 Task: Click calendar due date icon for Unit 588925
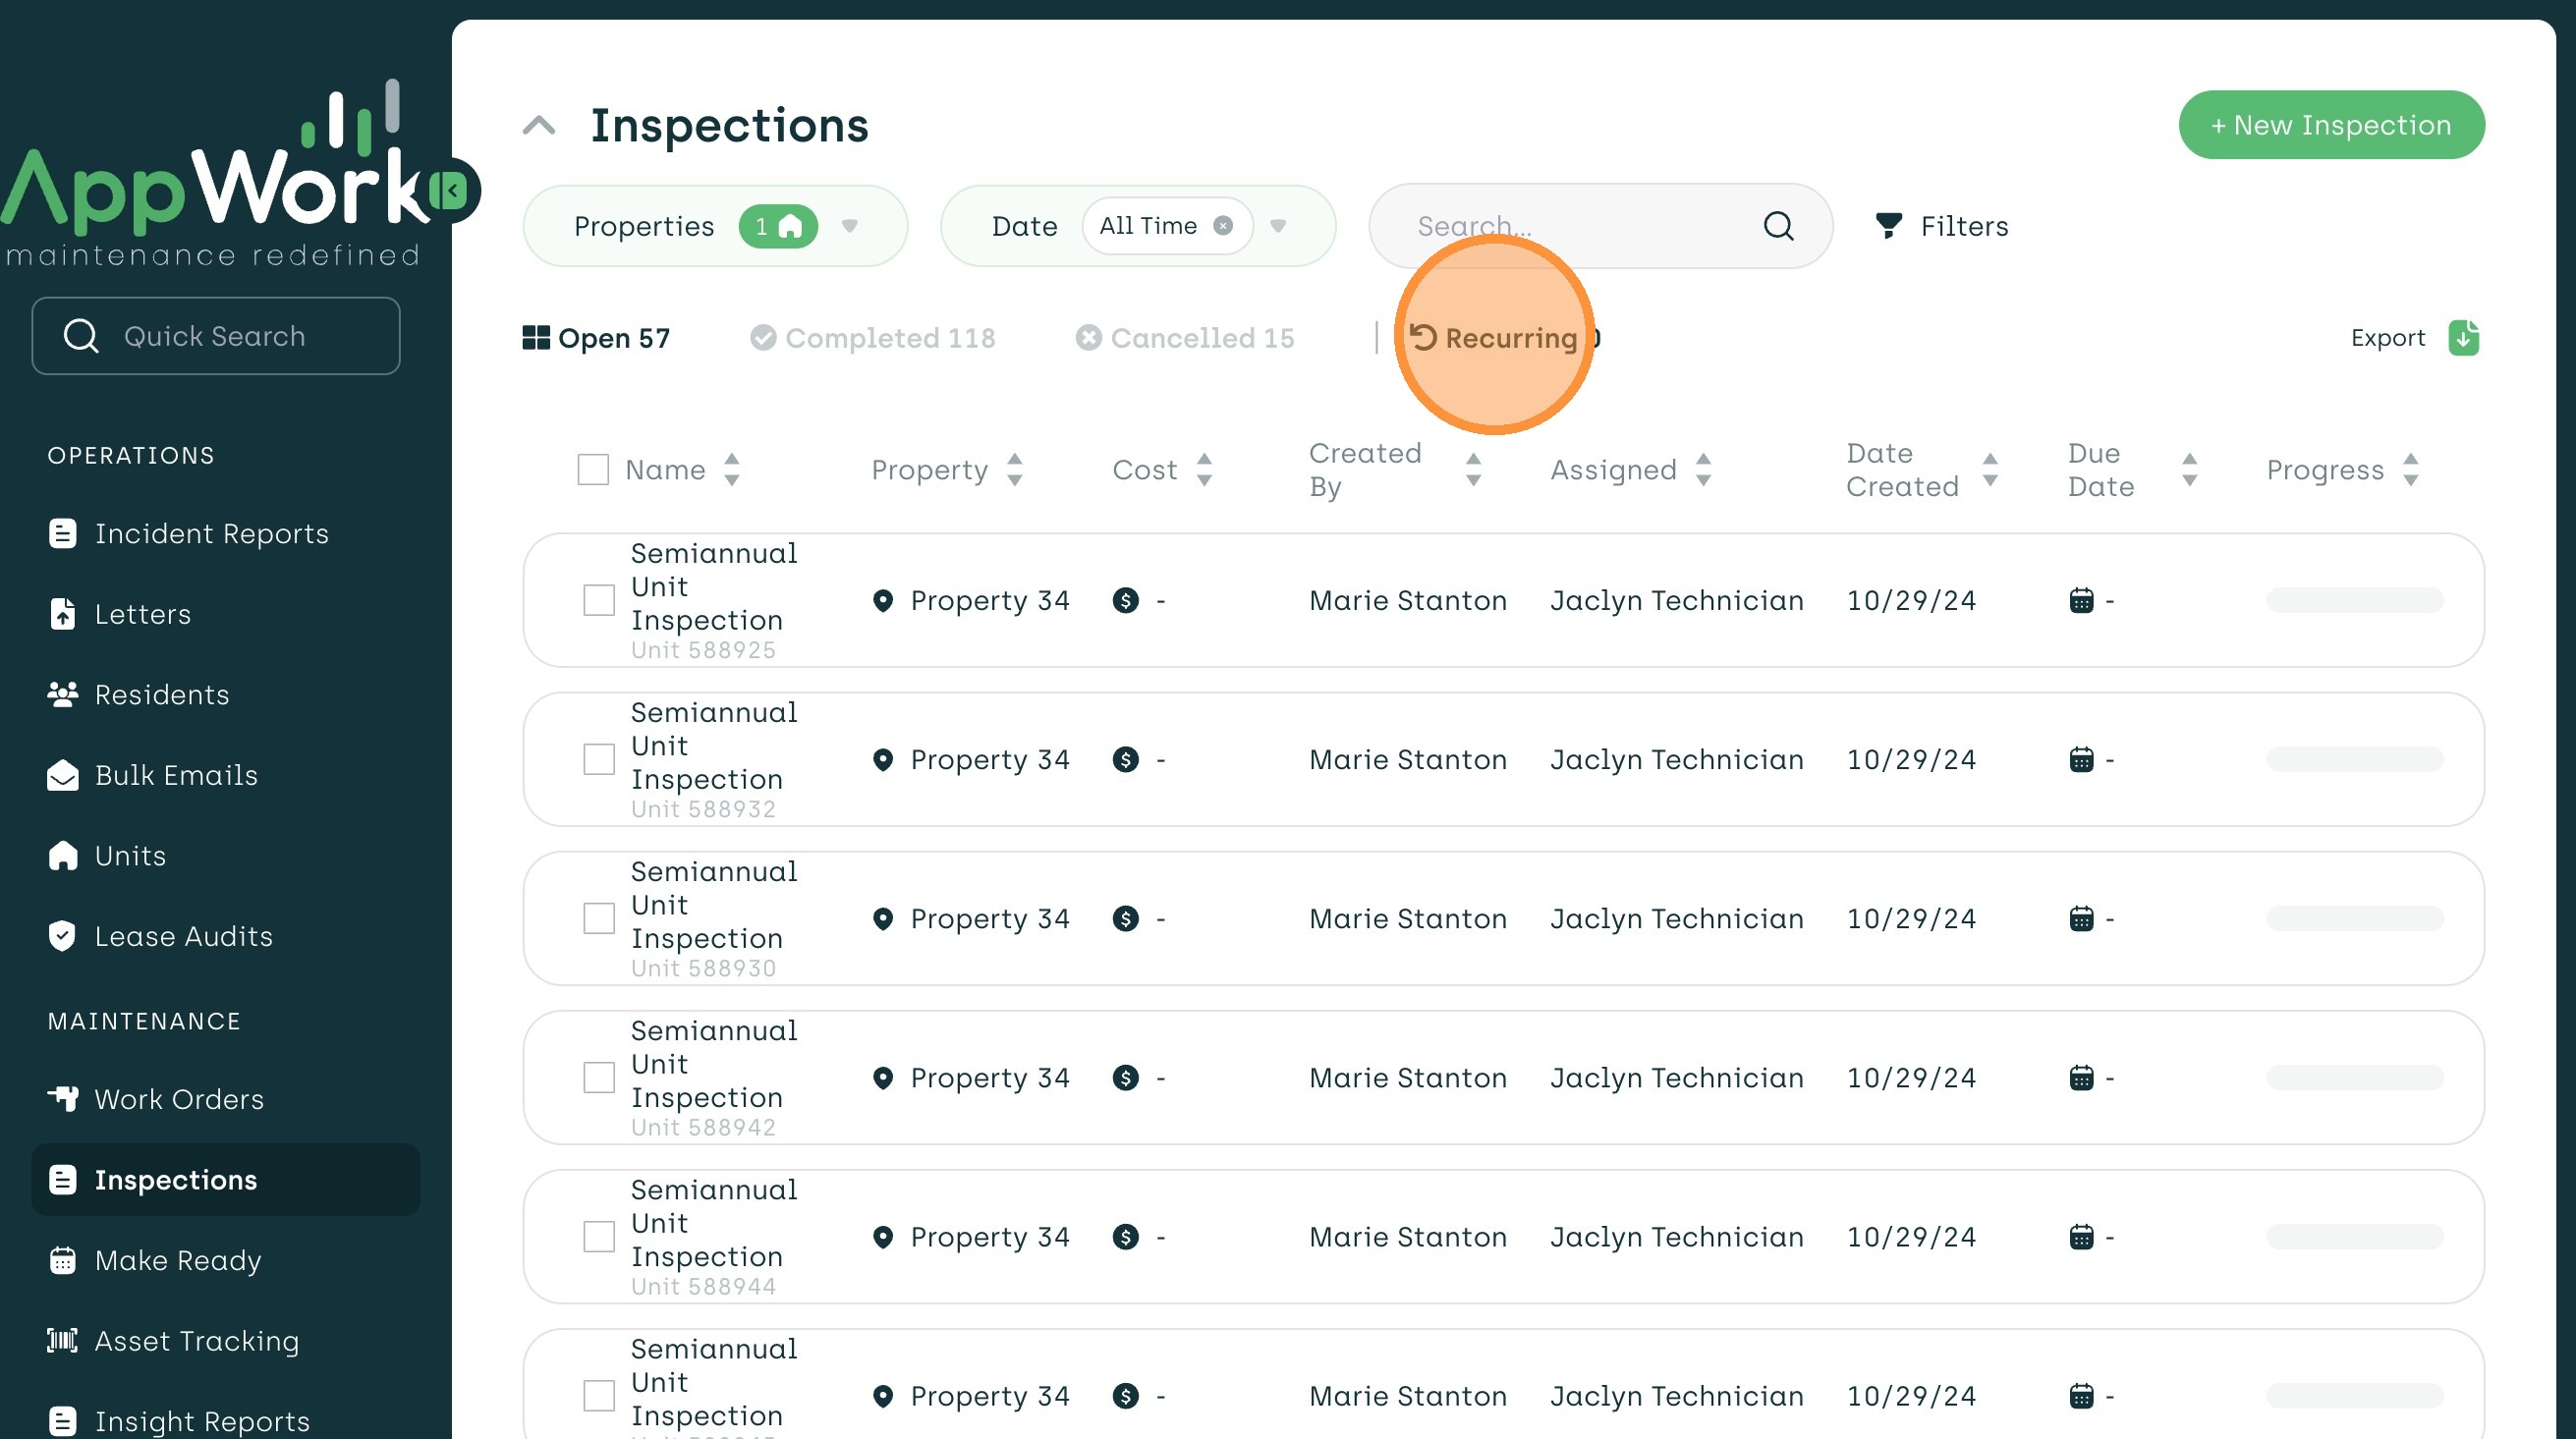pos(2080,600)
